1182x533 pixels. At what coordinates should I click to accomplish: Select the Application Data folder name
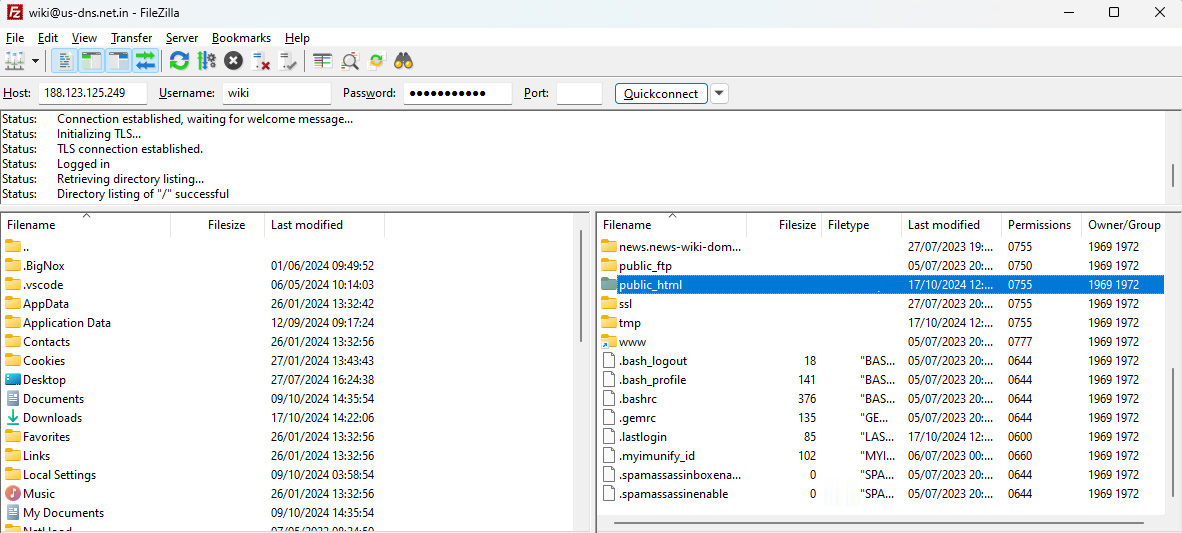(x=67, y=323)
